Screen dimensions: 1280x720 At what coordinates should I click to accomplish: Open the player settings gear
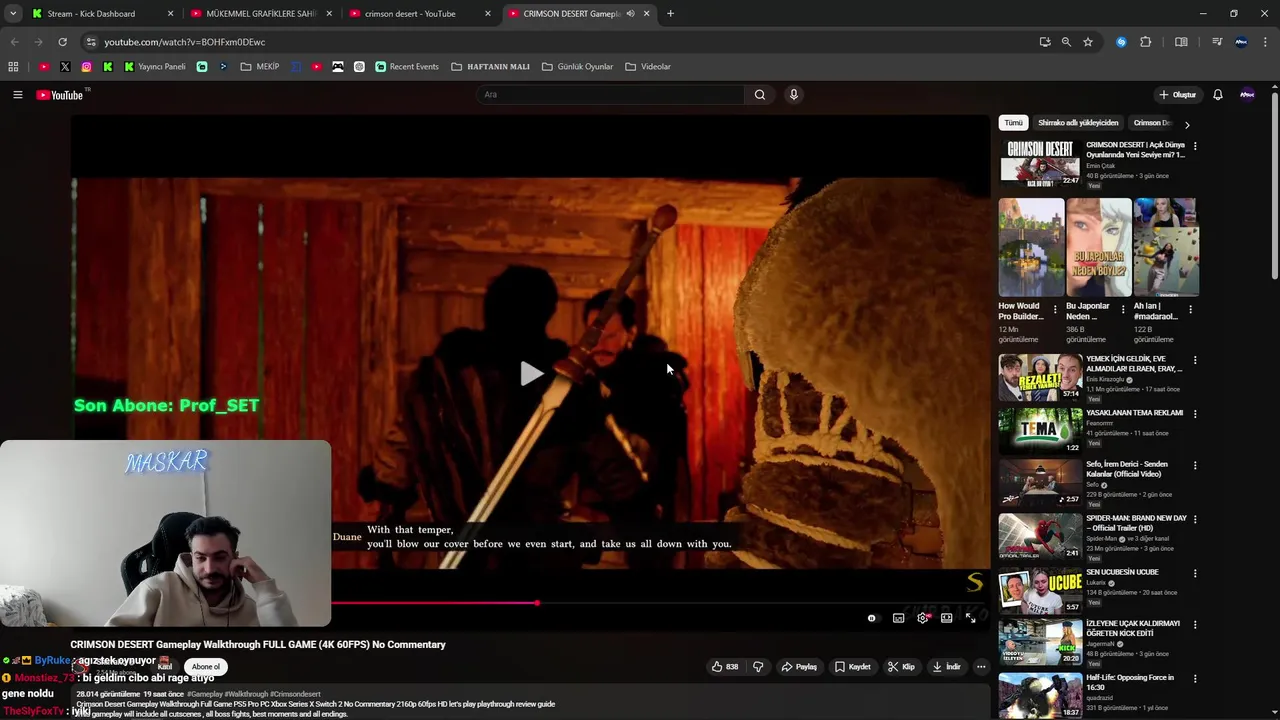point(923,618)
